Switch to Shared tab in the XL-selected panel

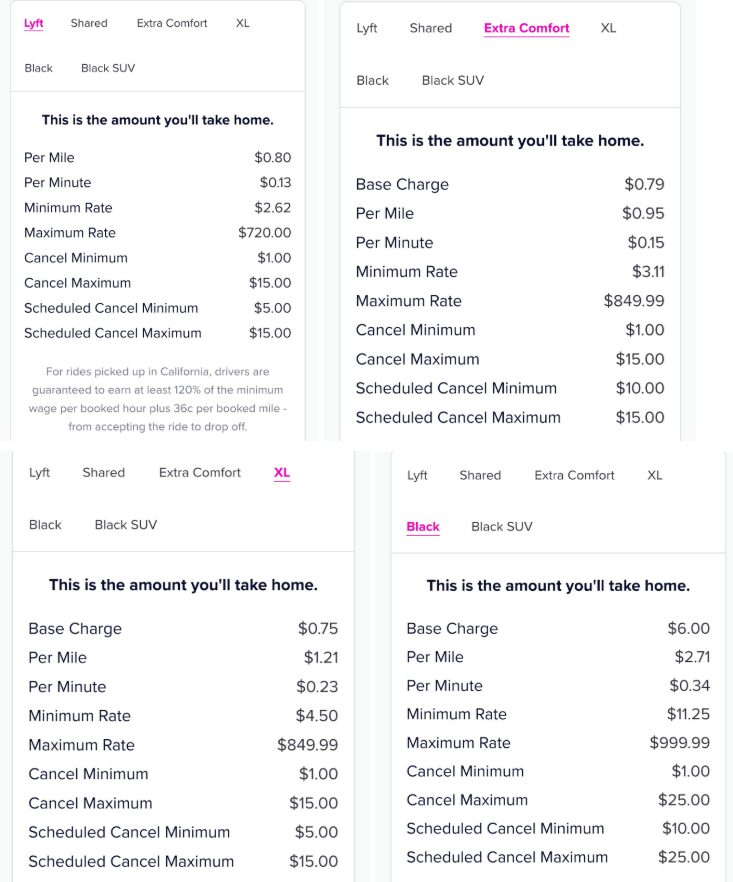coord(104,472)
